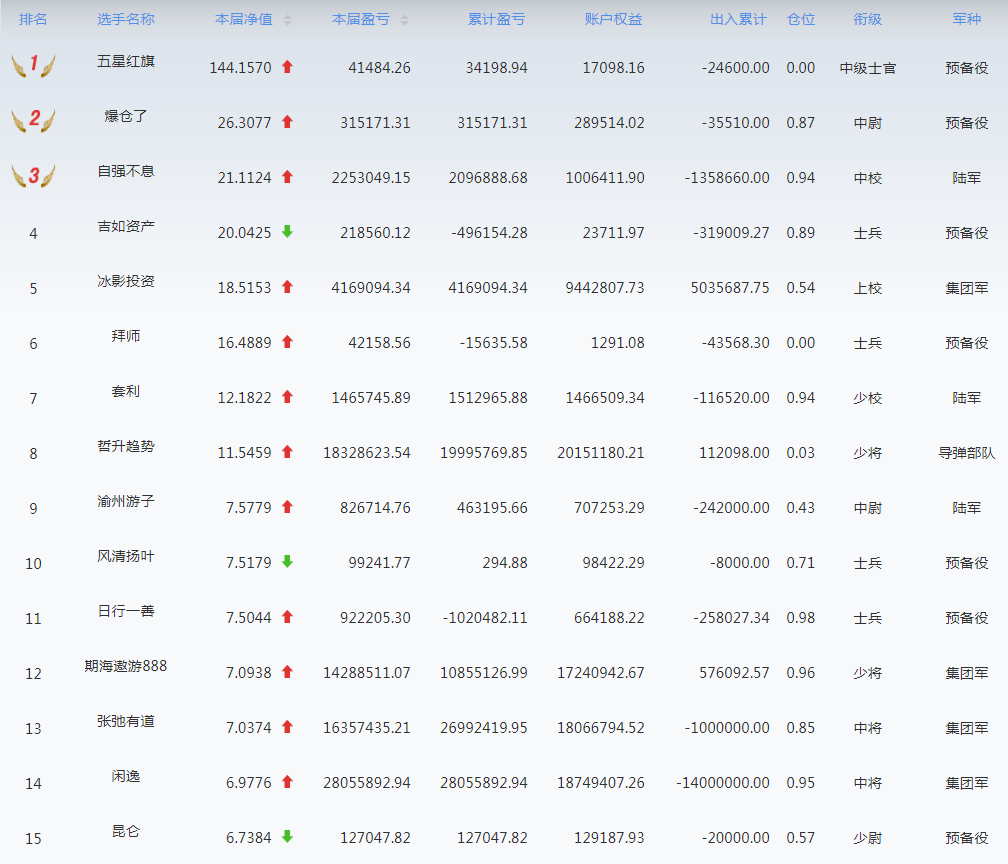Click the rank 2 laurel badge

33,120
